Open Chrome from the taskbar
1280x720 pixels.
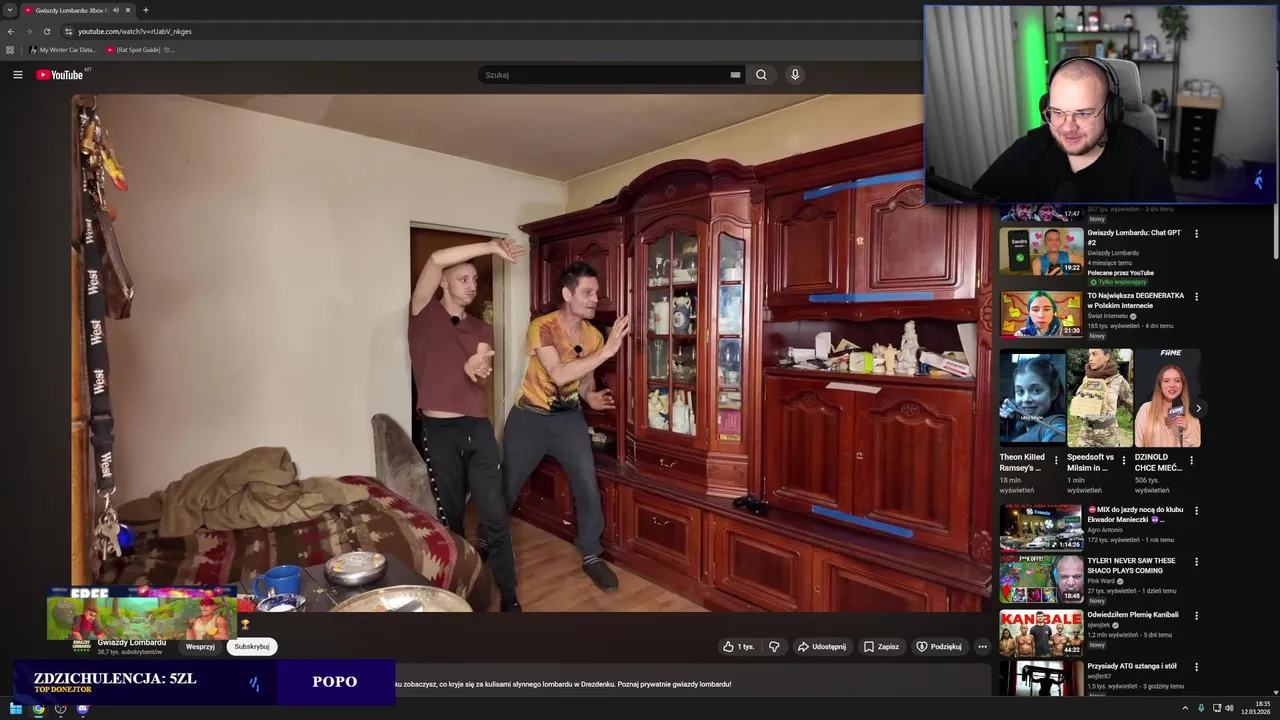38,709
